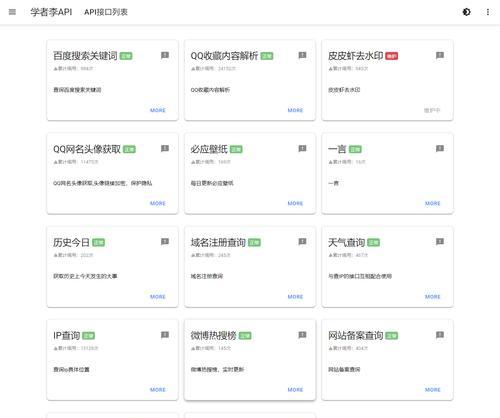This screenshot has height=418, width=500.
Task: Open MORE on 百度搜索关键词 card
Action: [158, 110]
